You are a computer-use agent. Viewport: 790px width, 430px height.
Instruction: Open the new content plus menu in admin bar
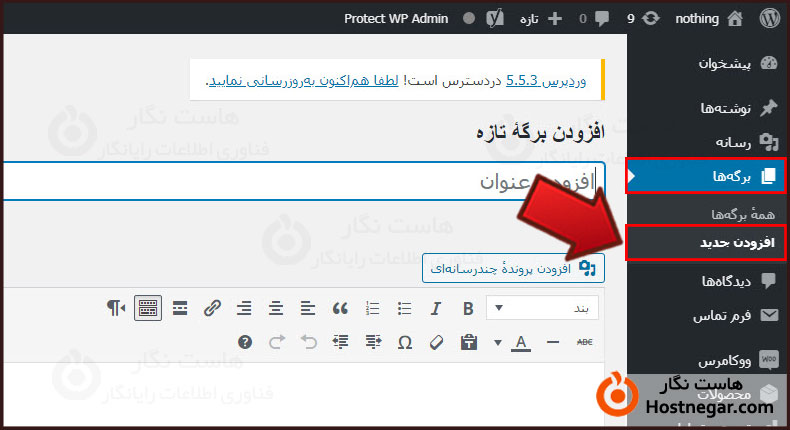[555, 18]
